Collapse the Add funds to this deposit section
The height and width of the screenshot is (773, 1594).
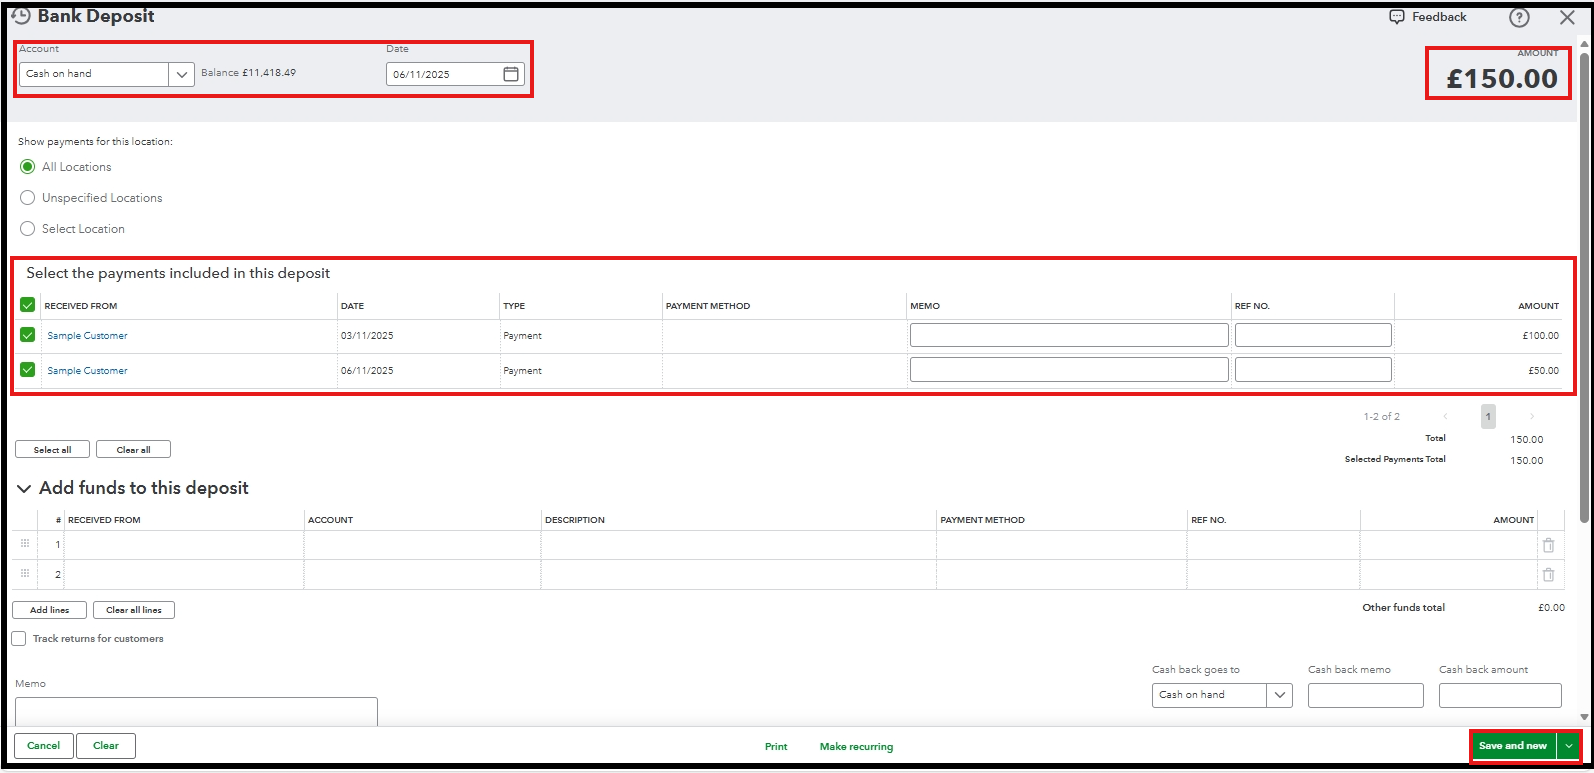point(24,489)
